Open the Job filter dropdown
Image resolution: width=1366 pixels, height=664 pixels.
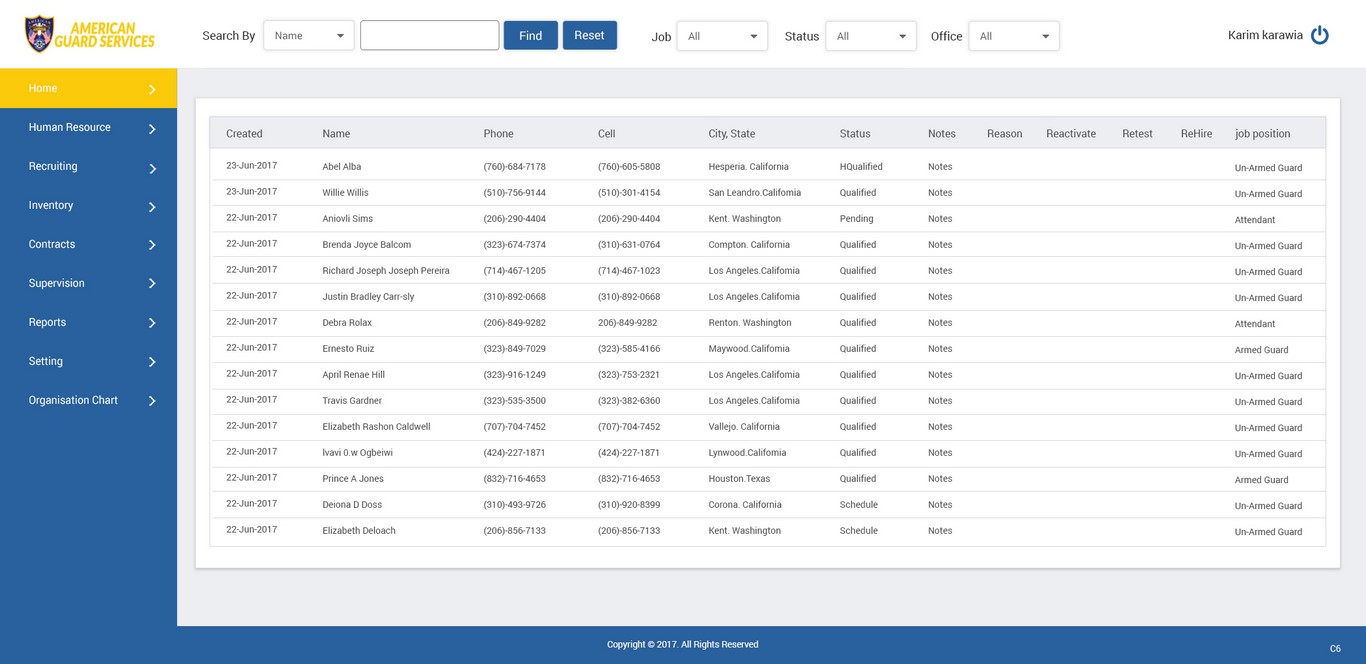pos(722,36)
